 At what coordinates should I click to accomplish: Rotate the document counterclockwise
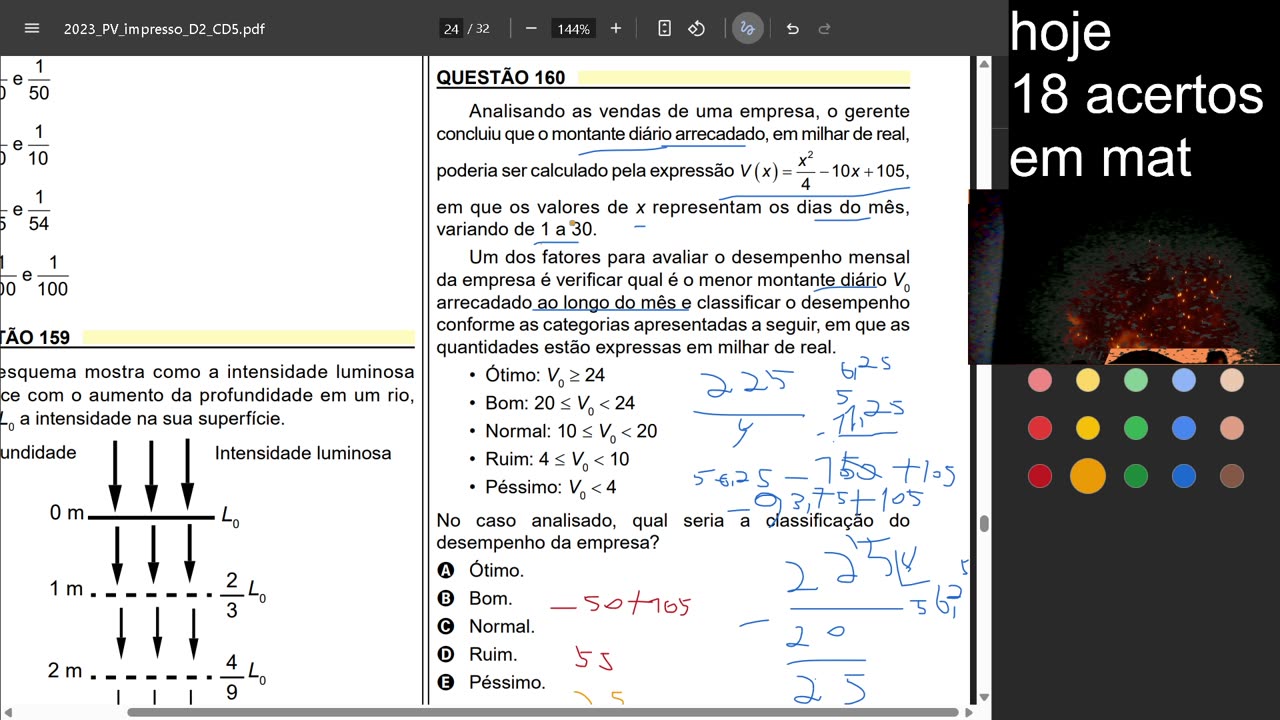click(697, 28)
